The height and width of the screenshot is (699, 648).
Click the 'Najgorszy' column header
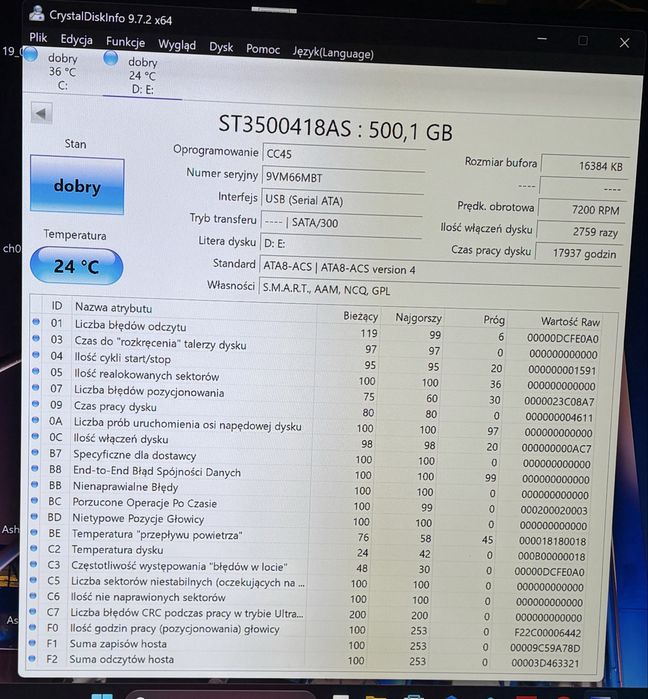418,318
